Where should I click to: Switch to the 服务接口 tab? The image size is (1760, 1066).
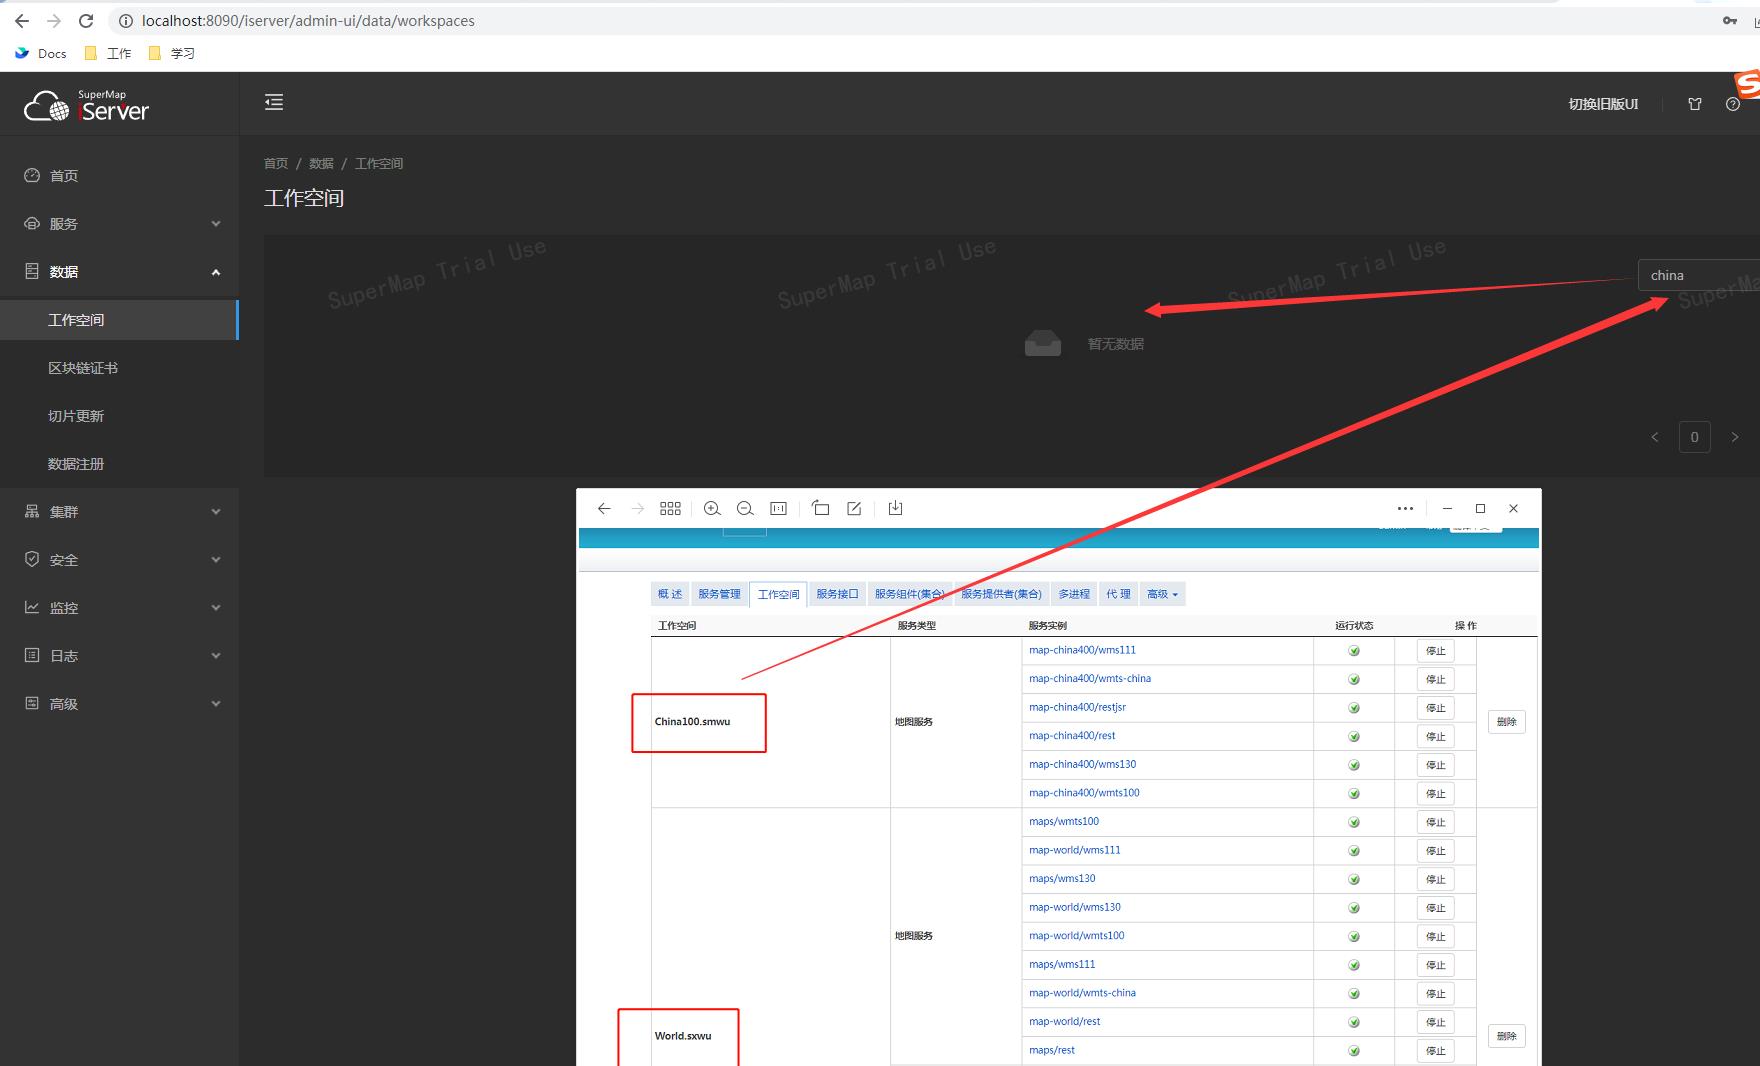pos(837,594)
